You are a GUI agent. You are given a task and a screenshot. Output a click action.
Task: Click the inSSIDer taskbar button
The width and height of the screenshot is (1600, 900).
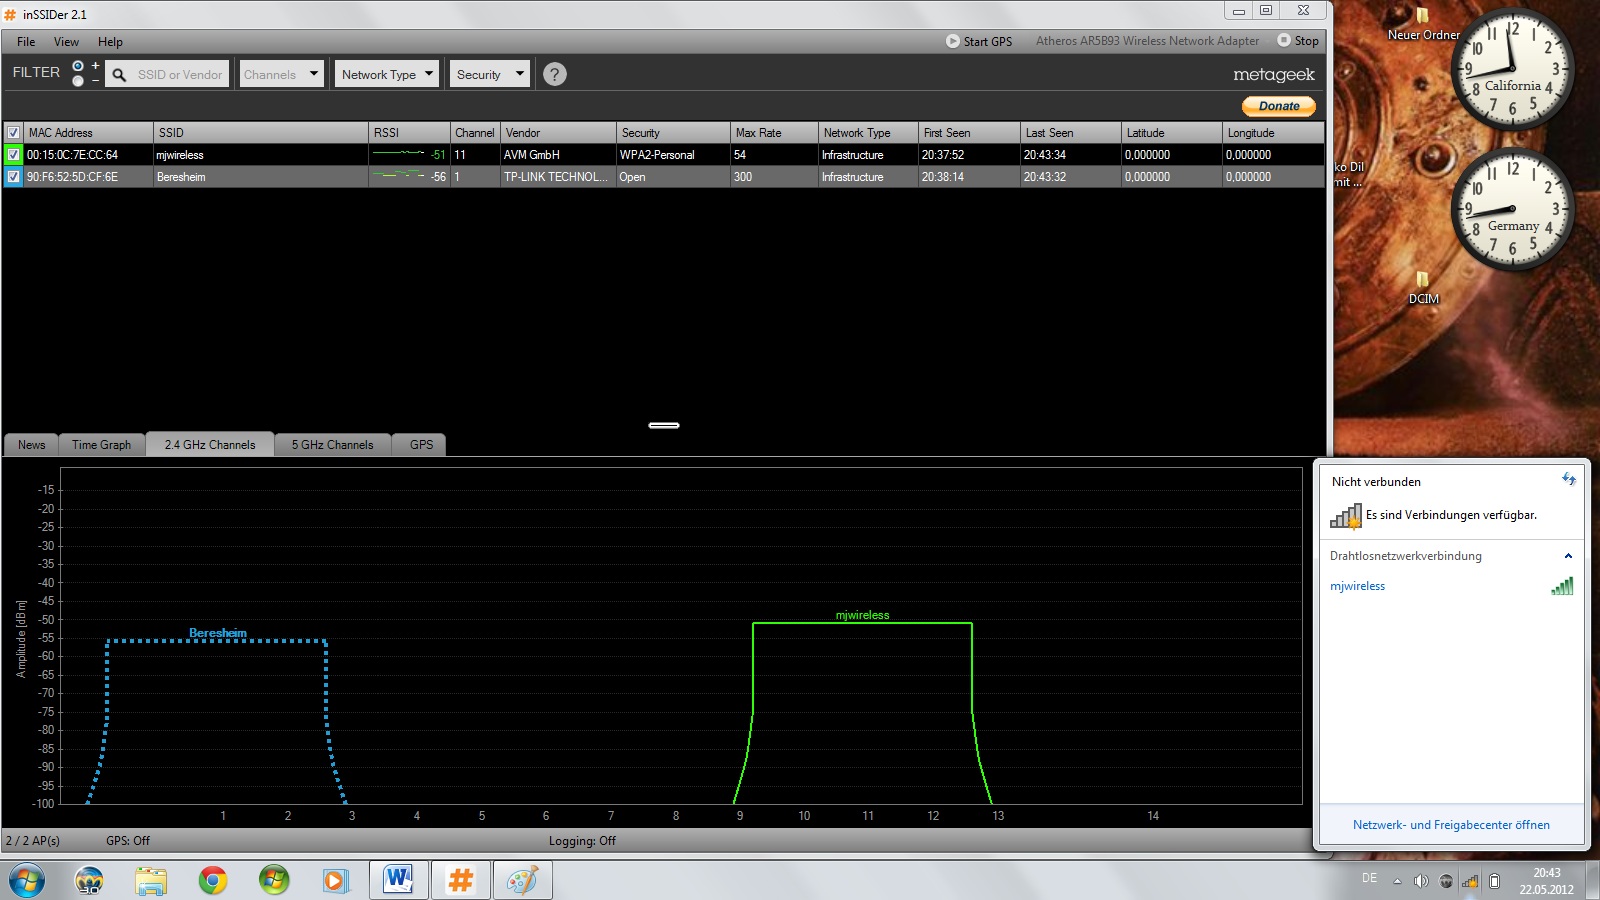pyautogui.click(x=460, y=881)
